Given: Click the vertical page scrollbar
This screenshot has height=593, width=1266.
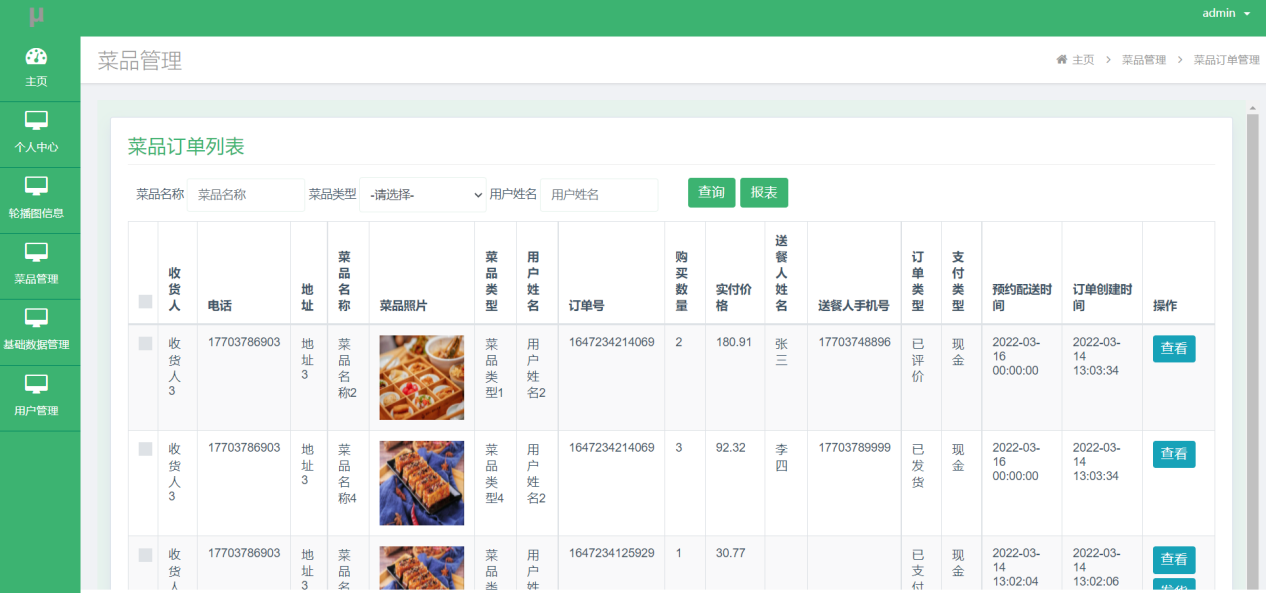Looking at the screenshot, I should tap(1252, 350).
